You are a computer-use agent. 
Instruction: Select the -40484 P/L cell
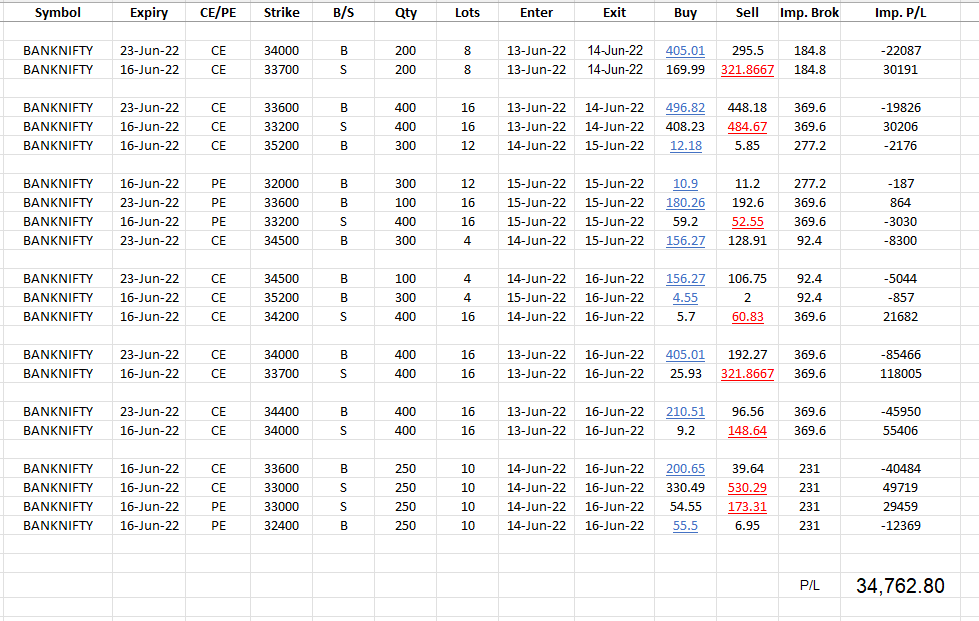900,468
